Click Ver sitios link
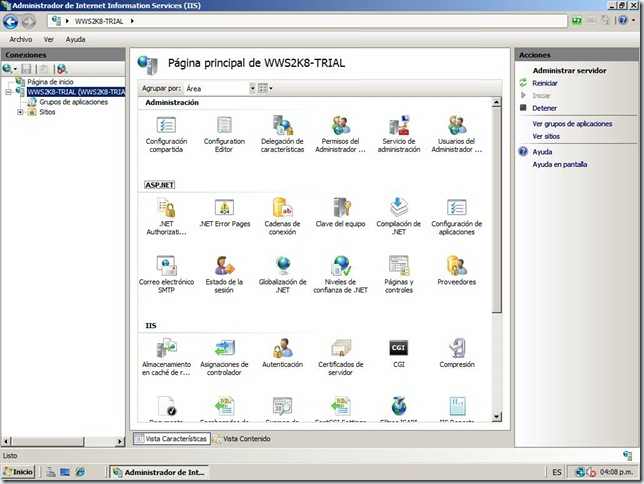This screenshot has width=644, height=484. pos(546,136)
